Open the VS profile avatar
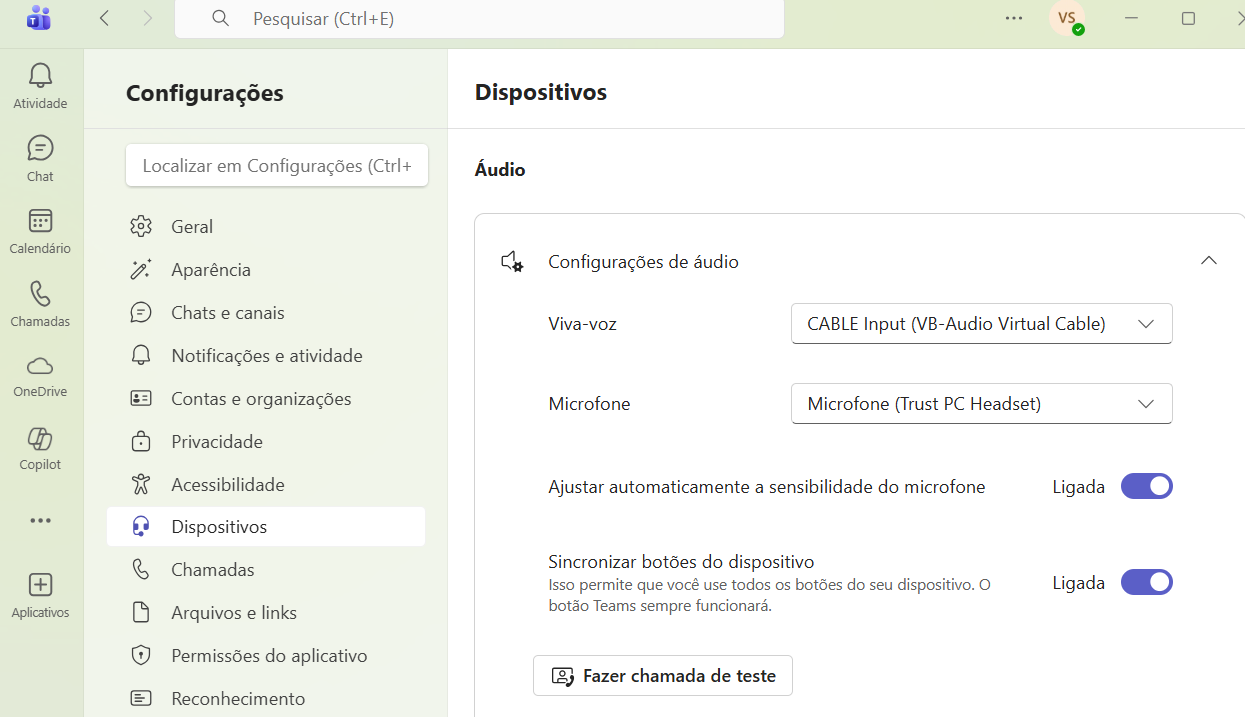This screenshot has height=717, width=1245. tap(1067, 18)
